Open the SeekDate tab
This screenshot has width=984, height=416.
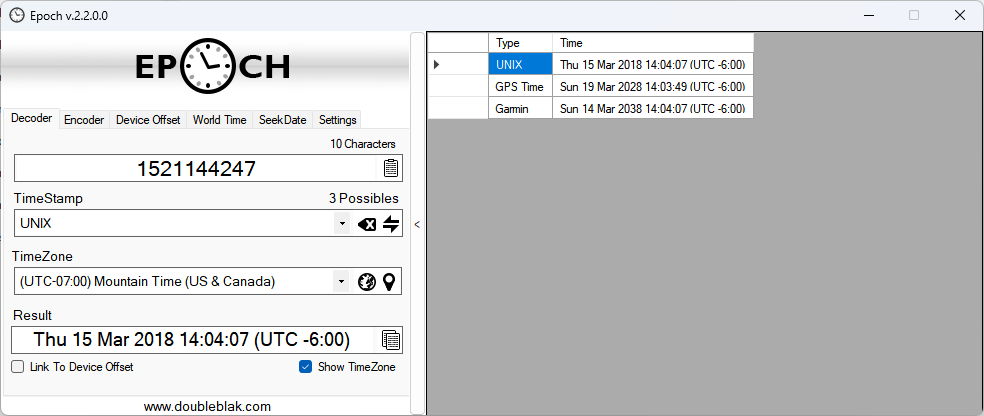pos(282,120)
